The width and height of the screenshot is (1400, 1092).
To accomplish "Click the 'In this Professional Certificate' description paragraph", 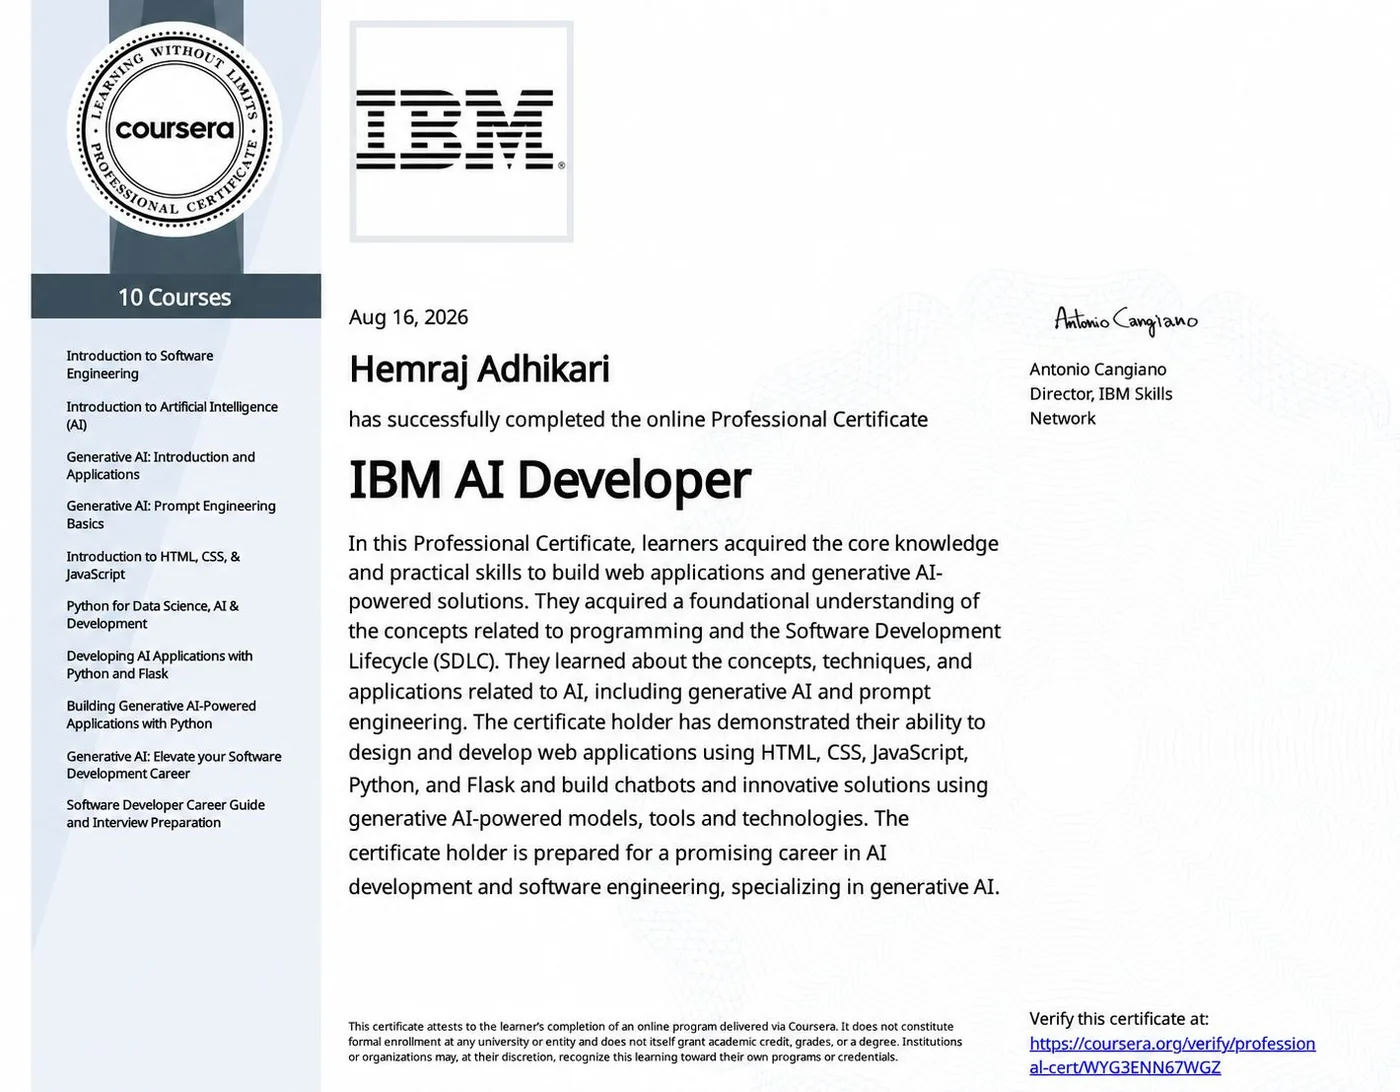I will click(674, 715).
